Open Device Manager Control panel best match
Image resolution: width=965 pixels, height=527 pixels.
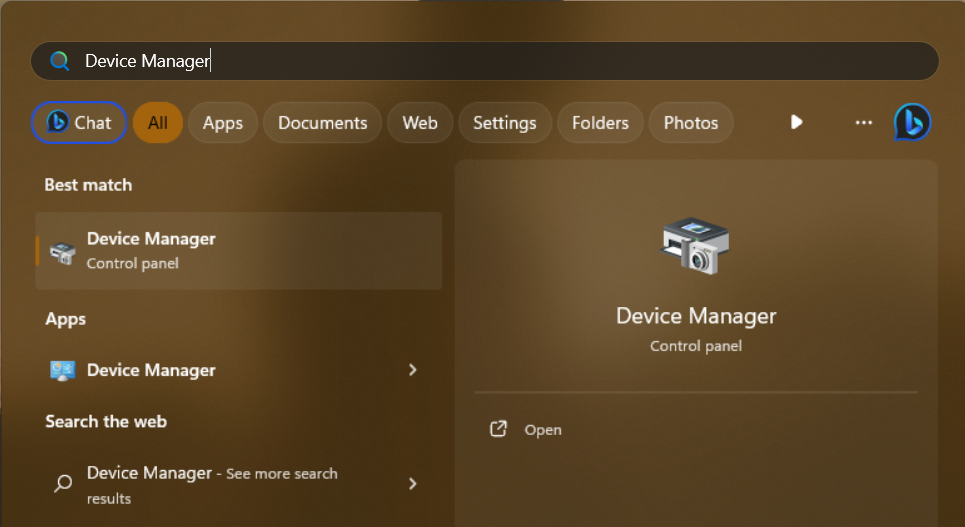coord(239,251)
